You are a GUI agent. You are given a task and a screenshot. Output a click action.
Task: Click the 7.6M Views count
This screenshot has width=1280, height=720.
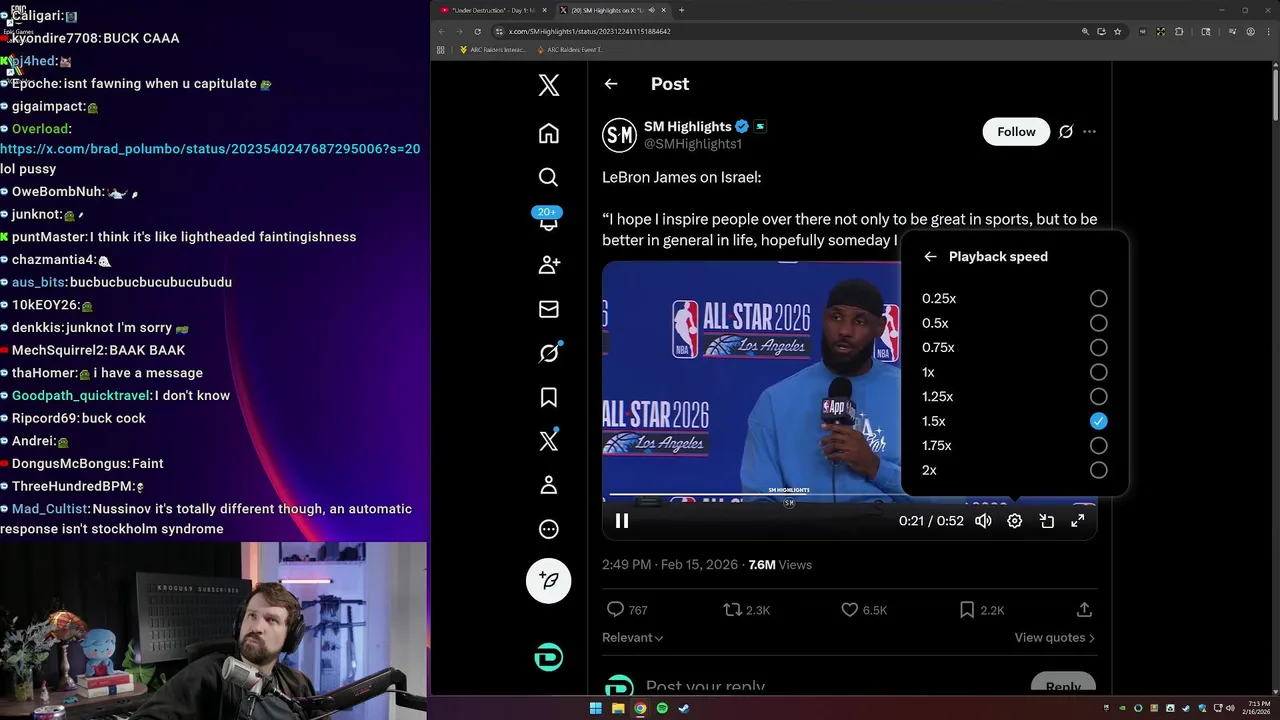click(x=780, y=565)
